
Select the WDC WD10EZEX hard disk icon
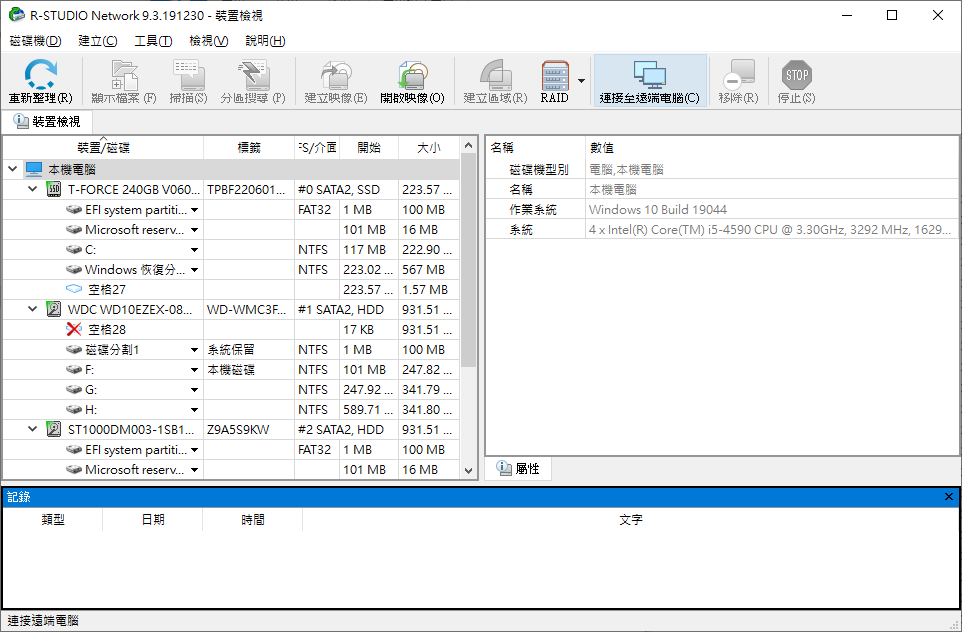(54, 309)
